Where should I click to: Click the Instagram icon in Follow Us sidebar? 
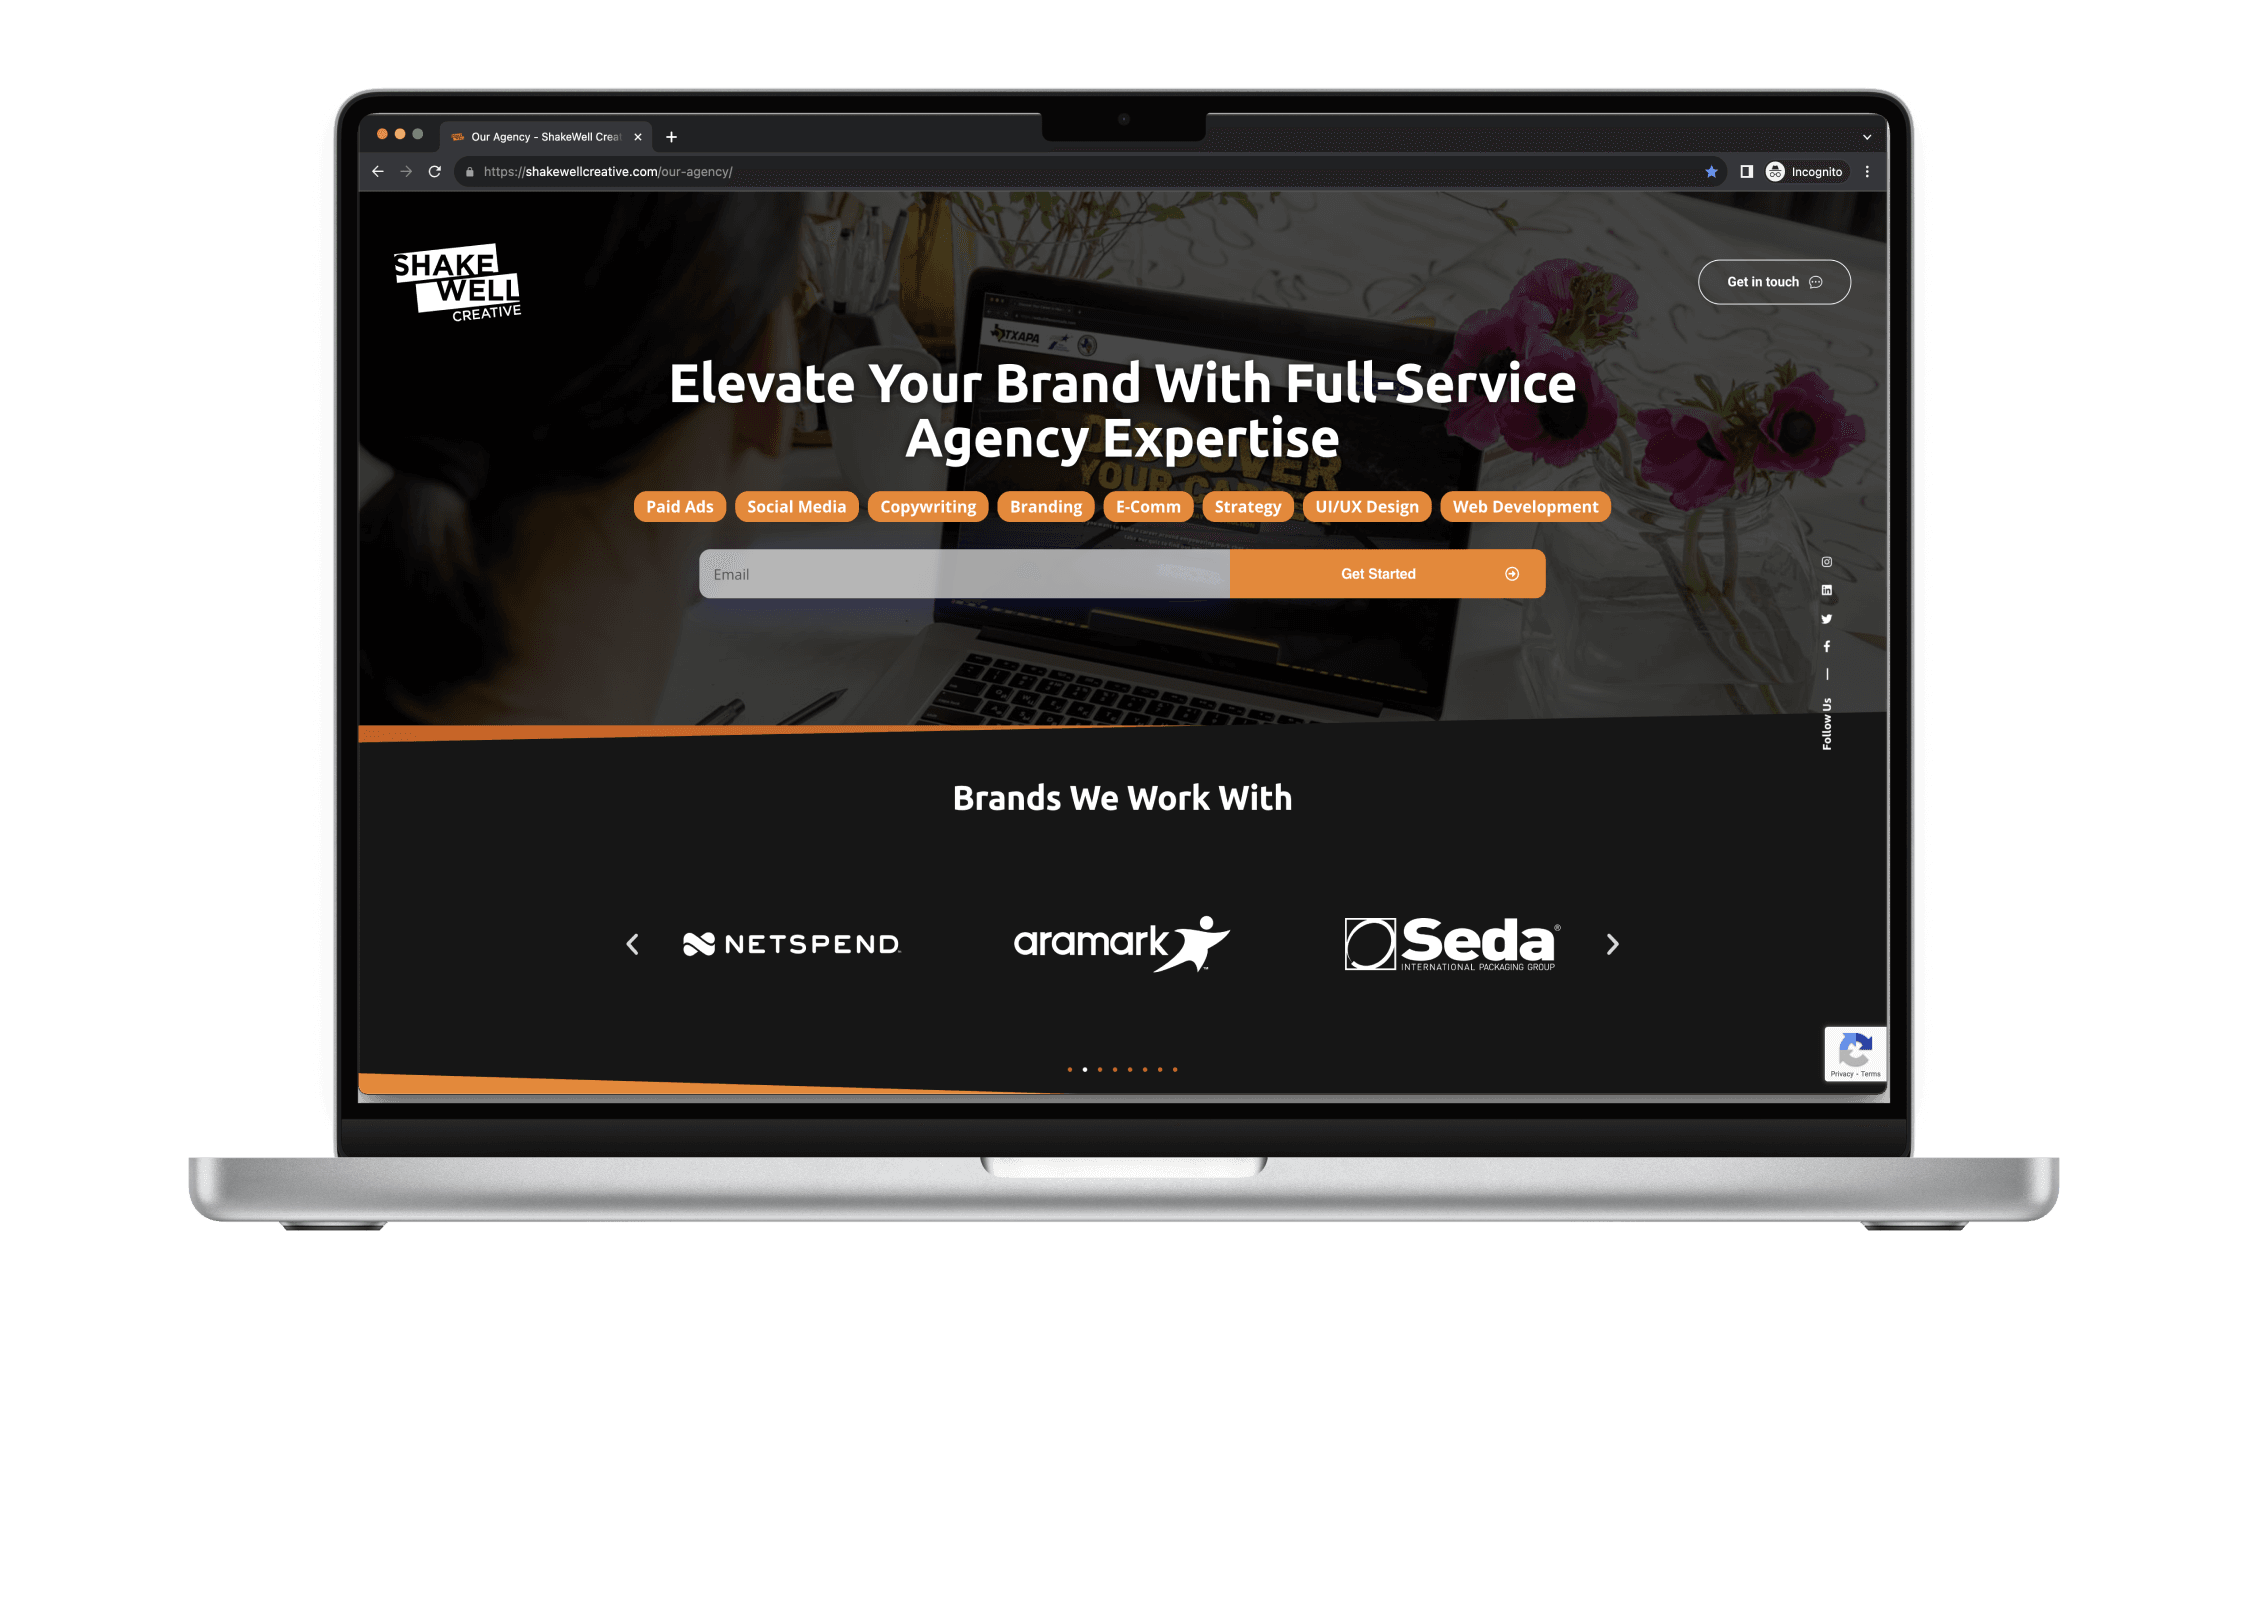1826,562
